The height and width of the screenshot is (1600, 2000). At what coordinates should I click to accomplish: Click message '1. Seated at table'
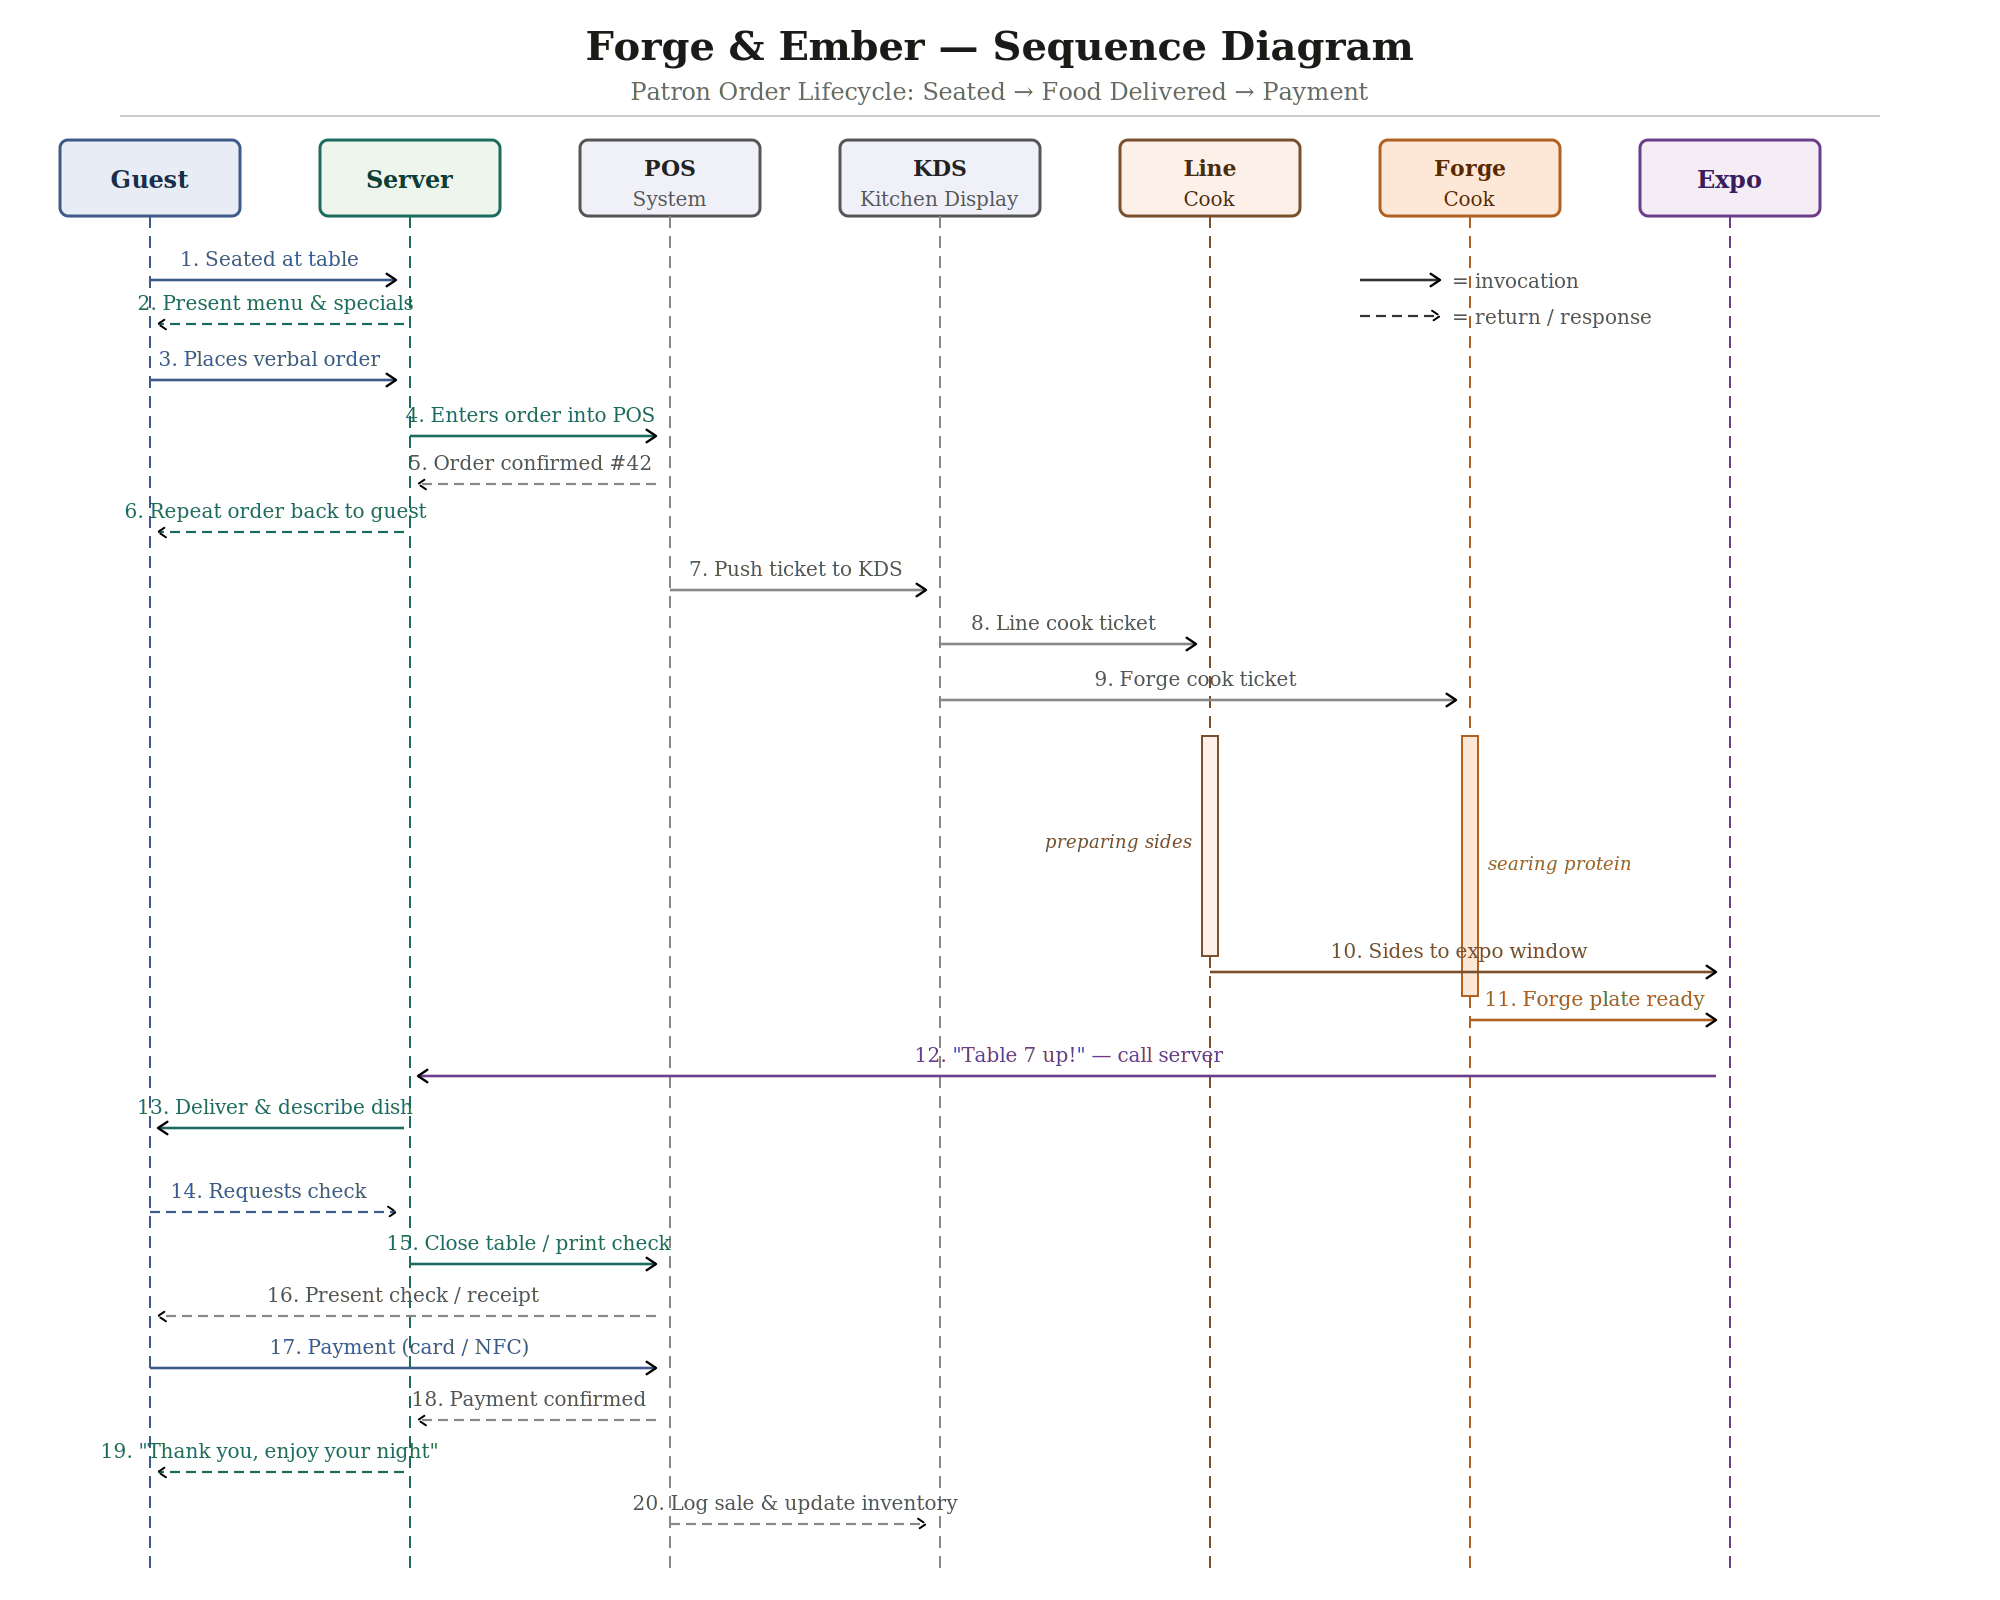click(269, 260)
